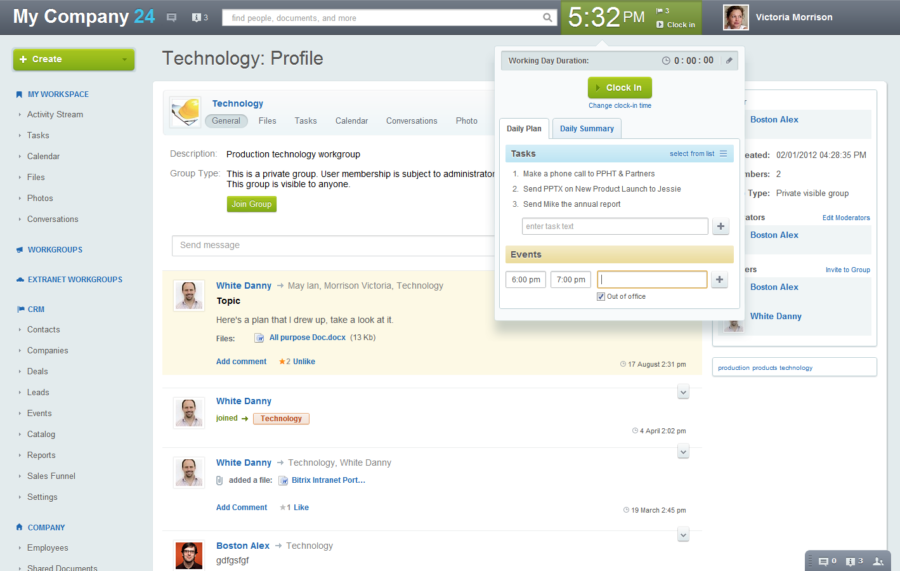The image size is (900, 571).
Task: Add task with plus button beside task field
Action: [720, 226]
